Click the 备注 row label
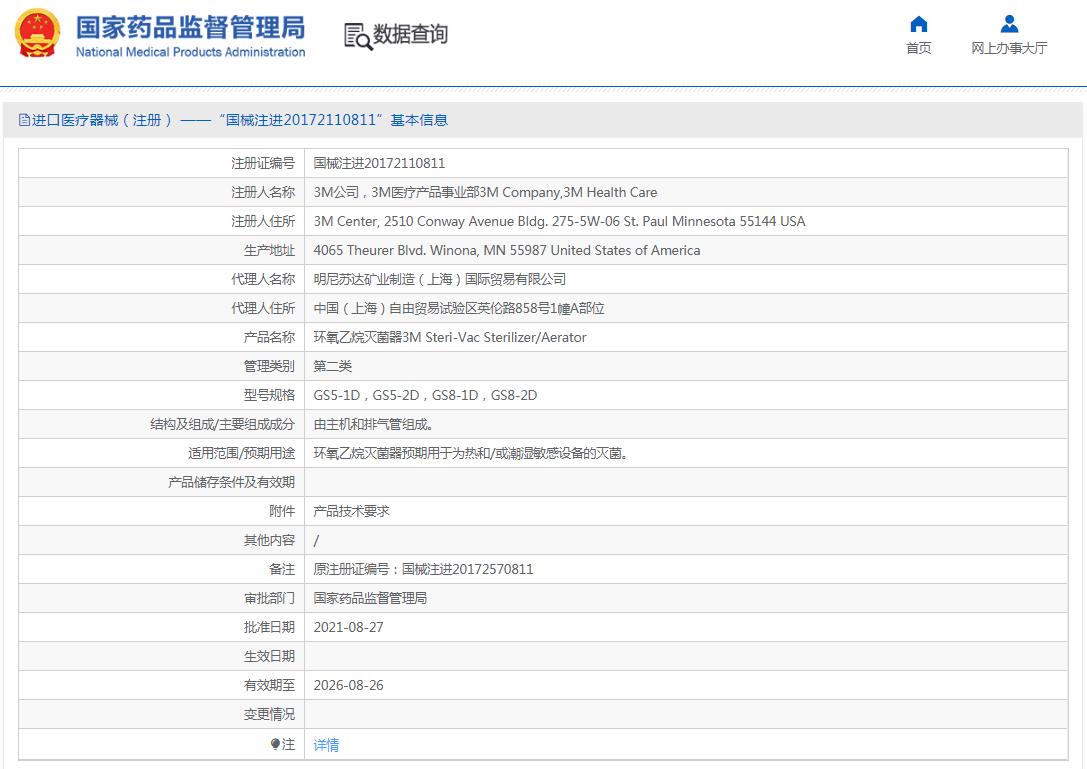The image size is (1087, 769). click(282, 569)
